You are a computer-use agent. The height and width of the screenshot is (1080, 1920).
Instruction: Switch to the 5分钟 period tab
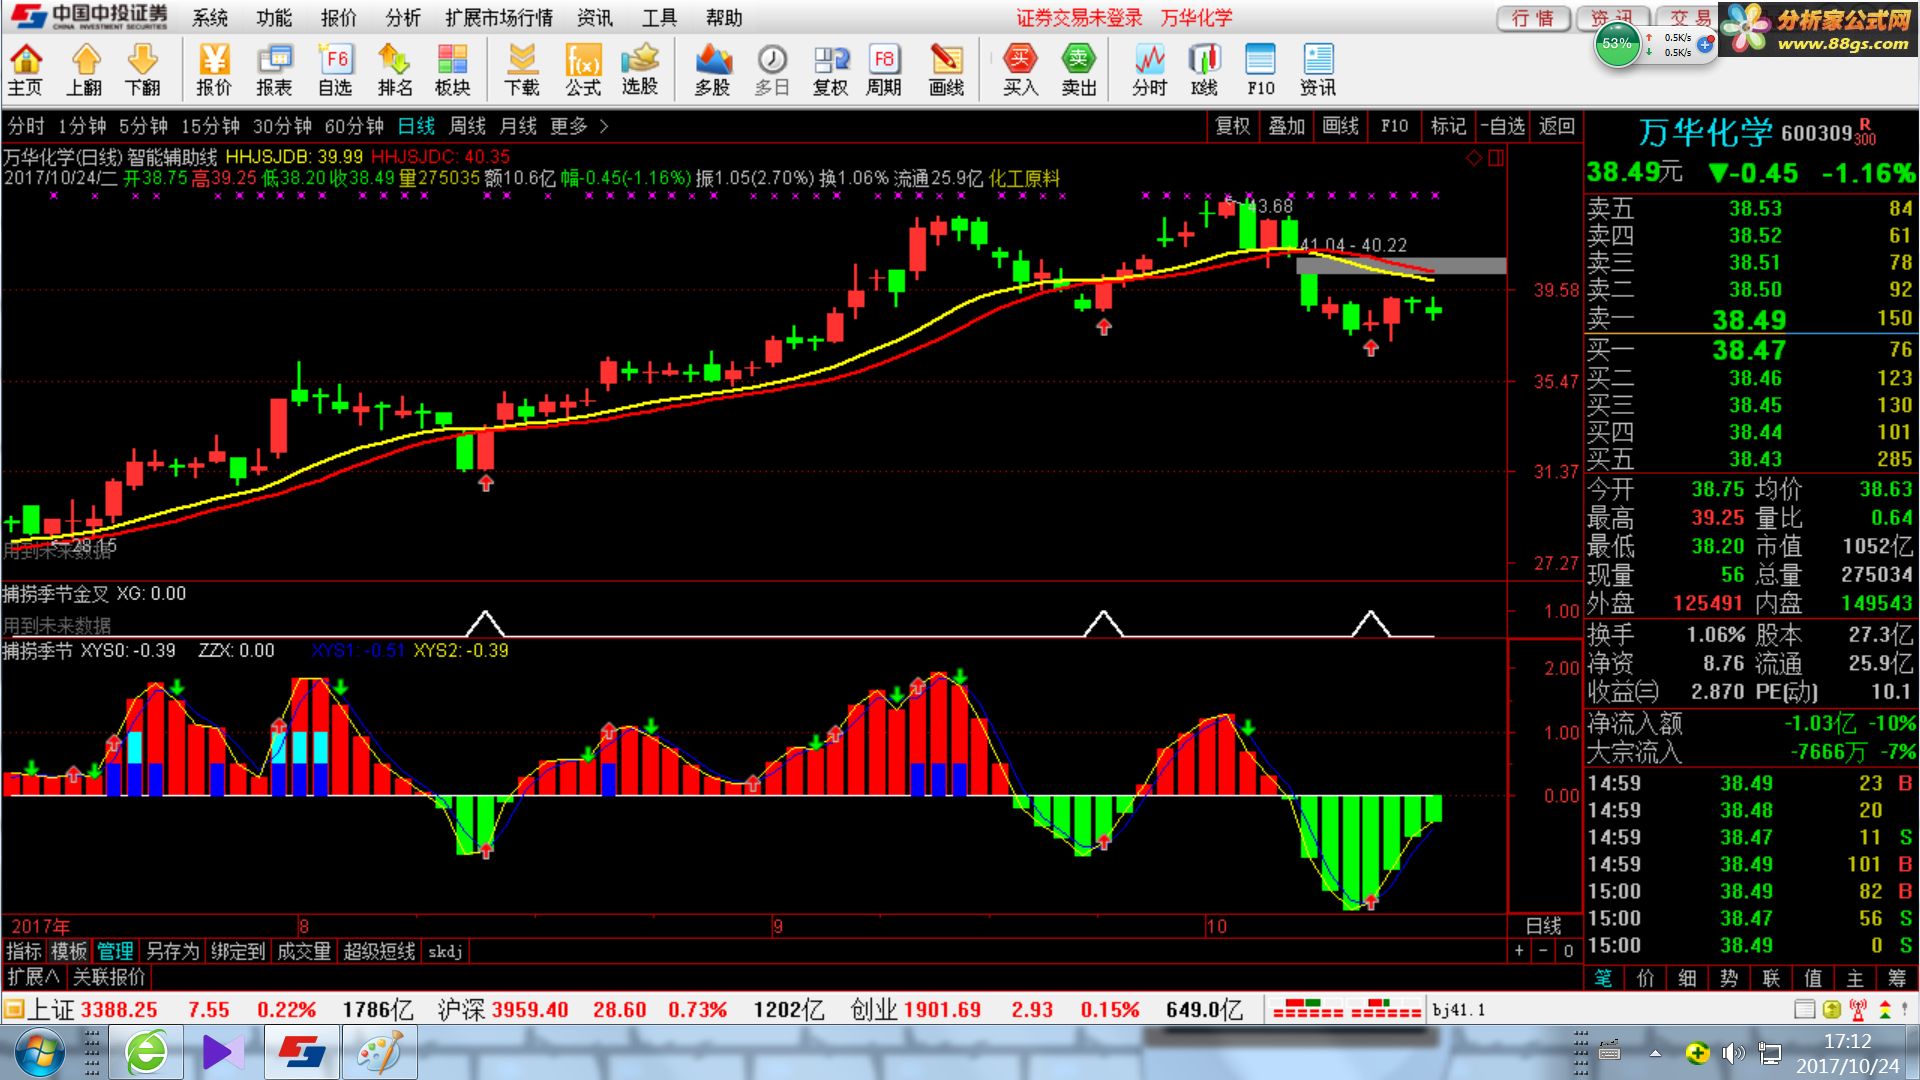click(x=143, y=126)
